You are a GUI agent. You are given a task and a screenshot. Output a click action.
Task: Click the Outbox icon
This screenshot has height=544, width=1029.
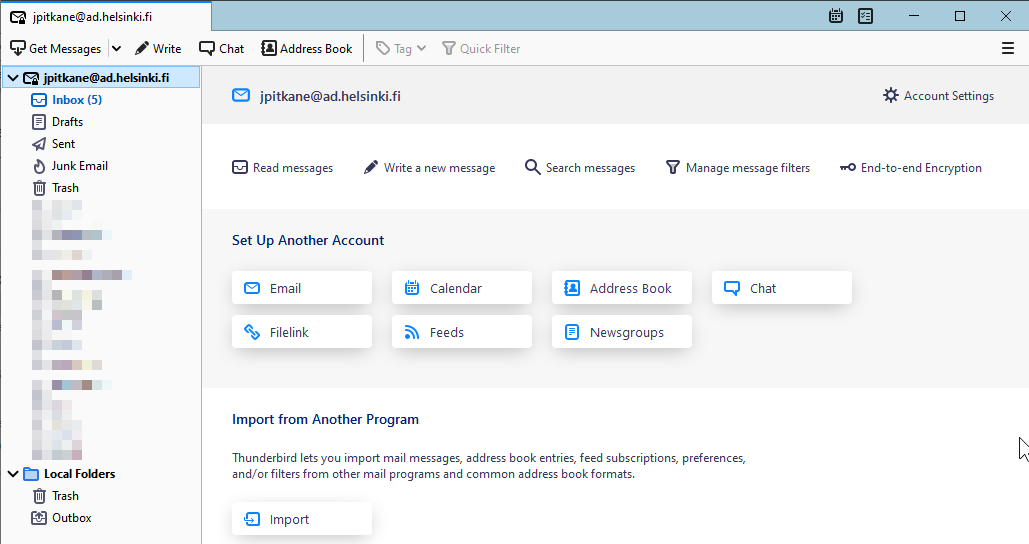pos(39,518)
